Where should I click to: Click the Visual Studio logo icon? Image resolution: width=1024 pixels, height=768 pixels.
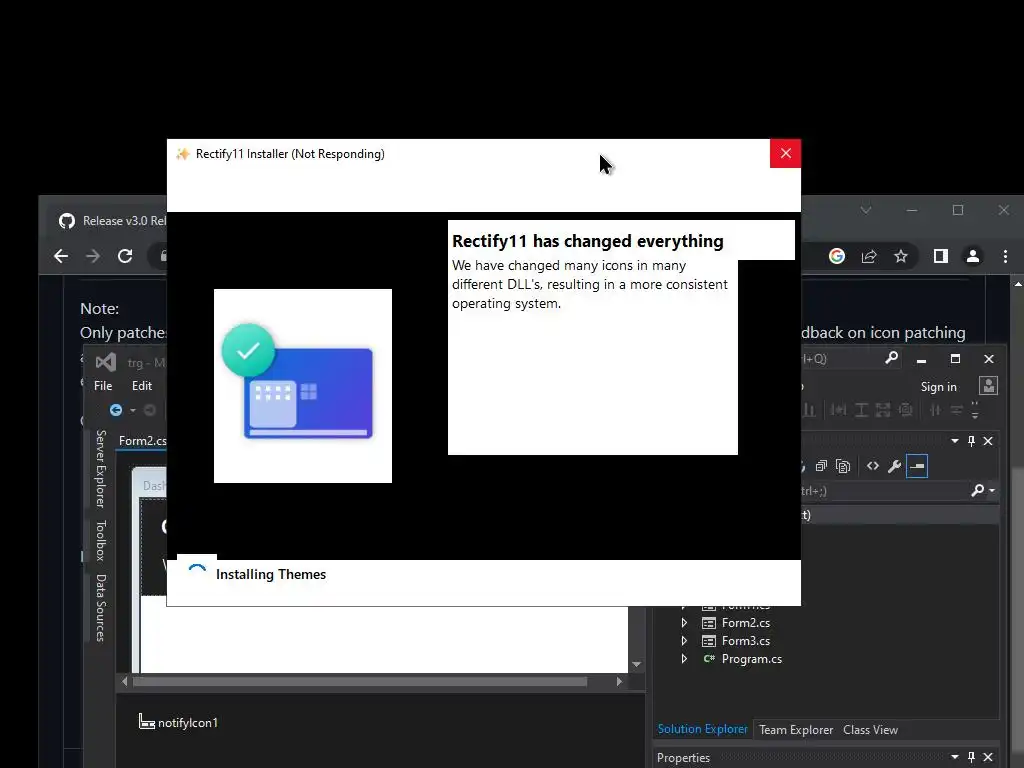106,362
